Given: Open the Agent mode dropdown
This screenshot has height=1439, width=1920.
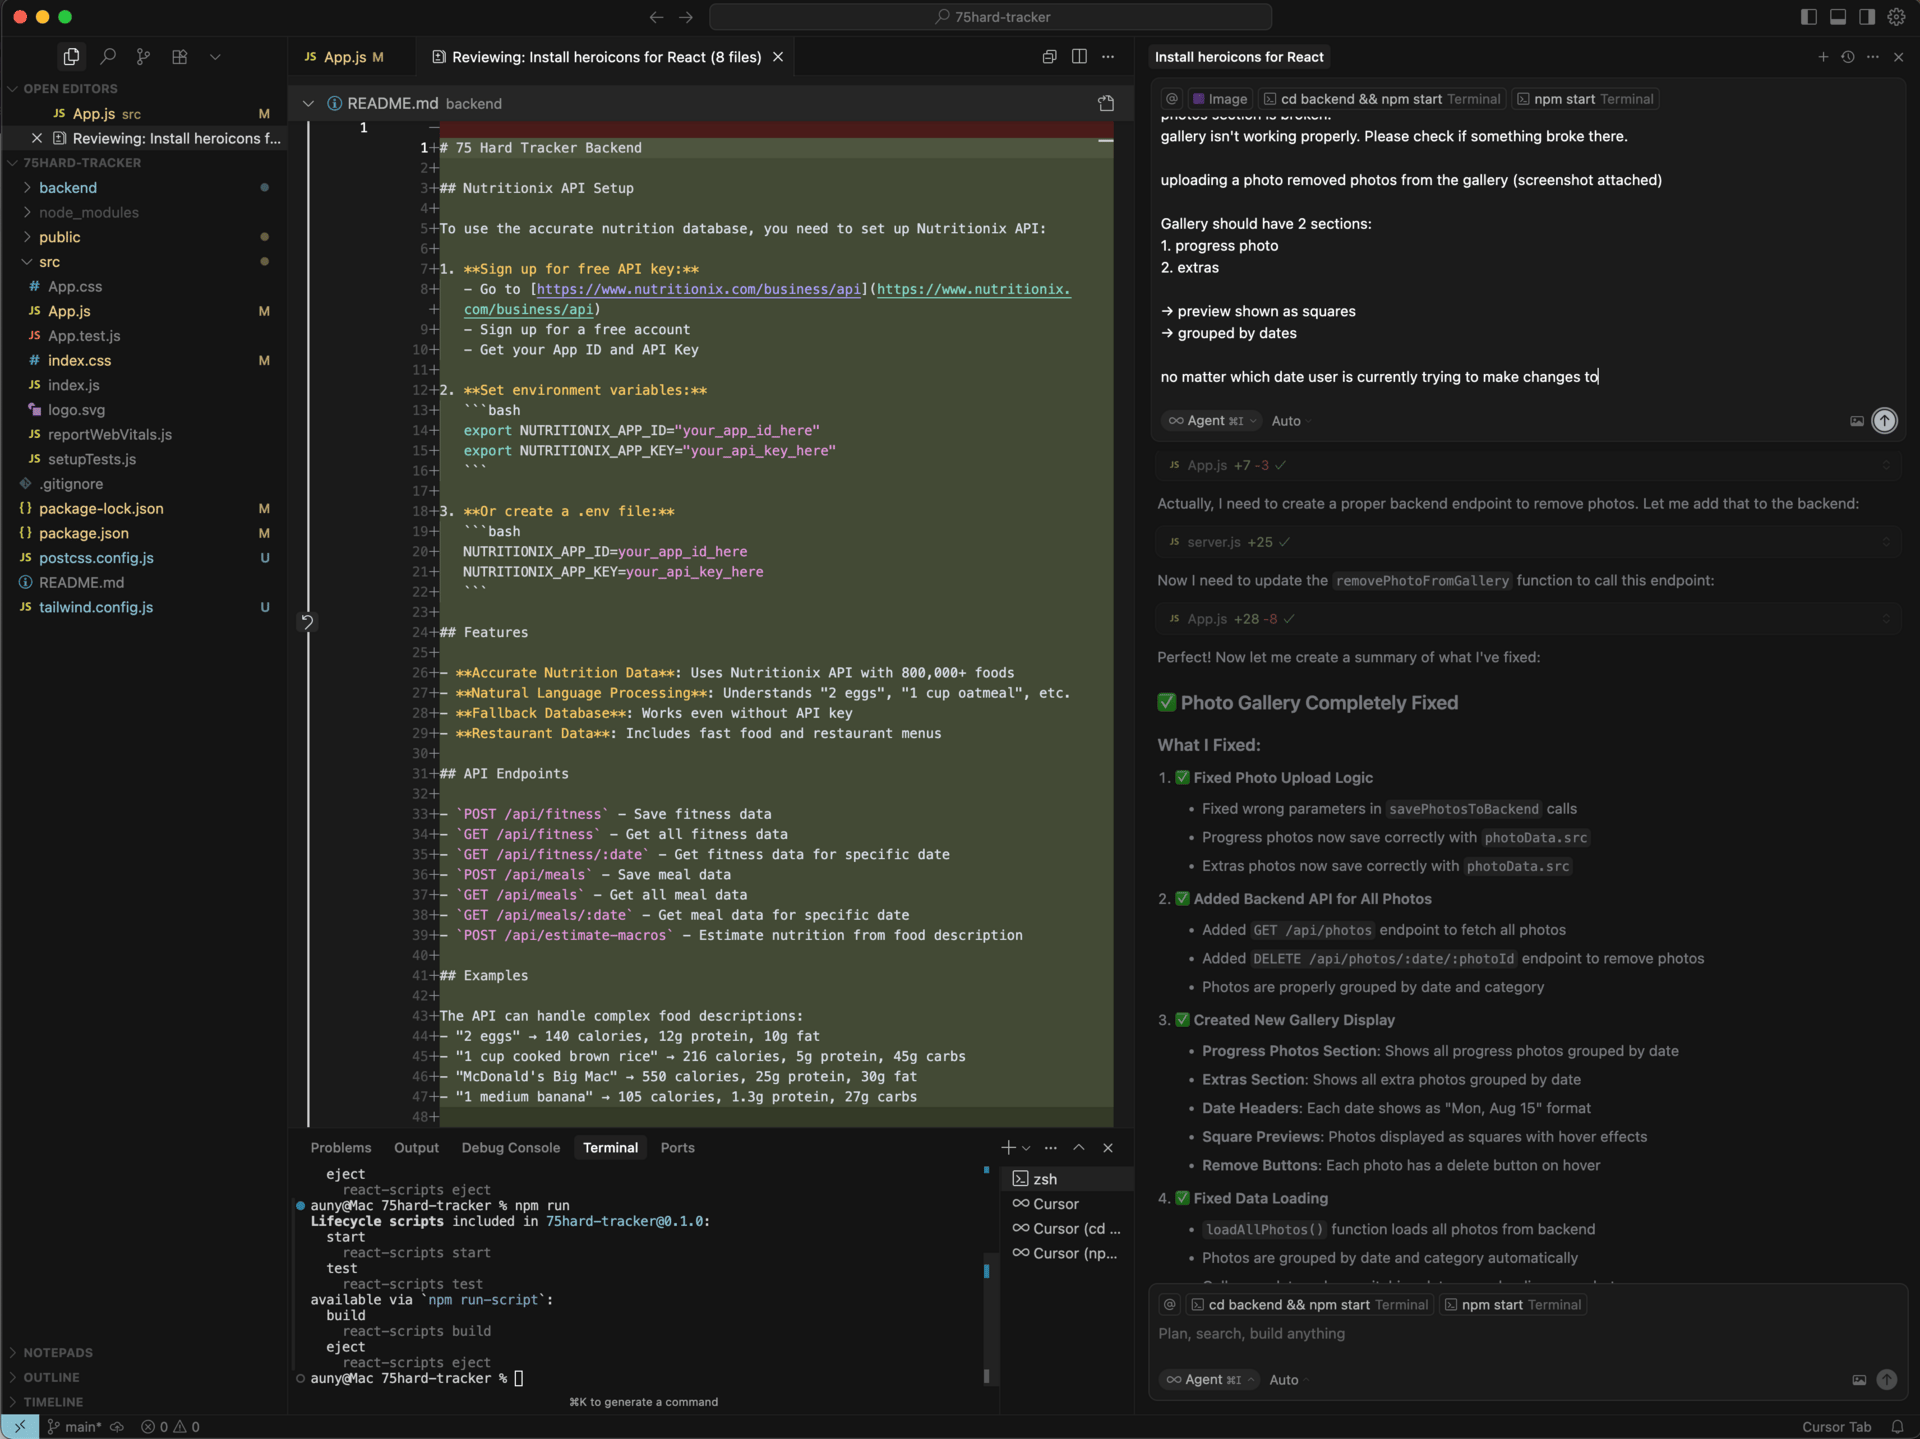Looking at the screenshot, I should click(x=1212, y=421).
